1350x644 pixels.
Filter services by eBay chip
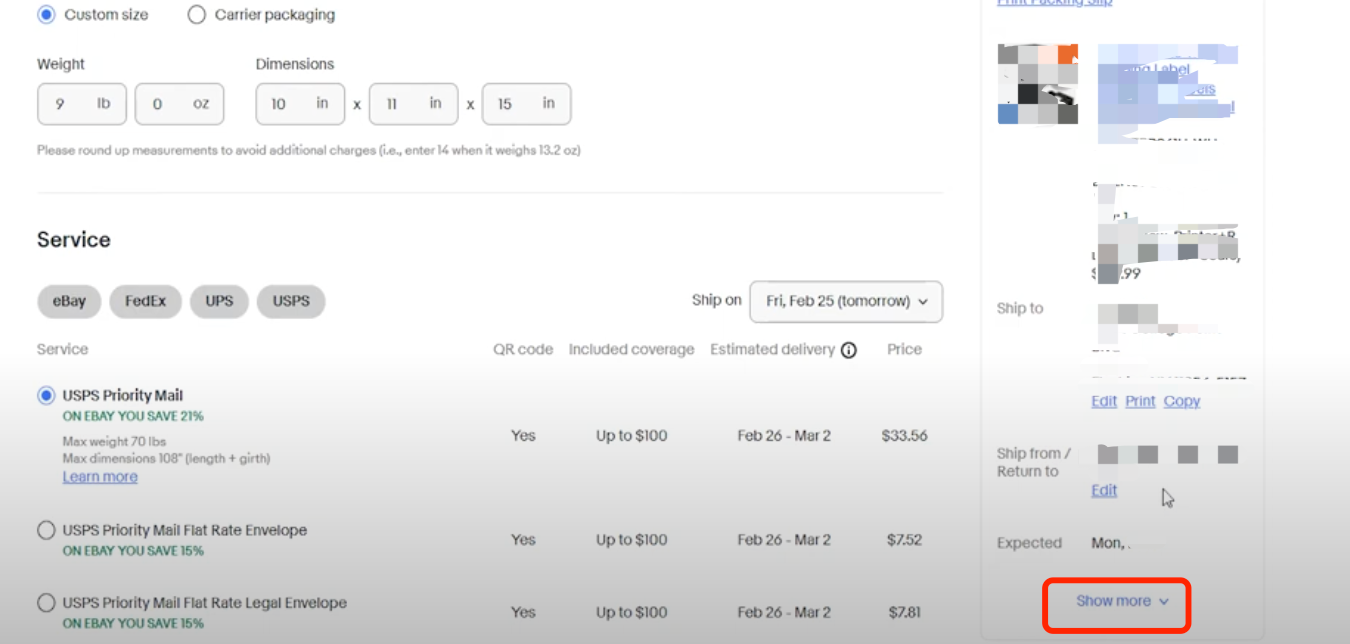69,301
